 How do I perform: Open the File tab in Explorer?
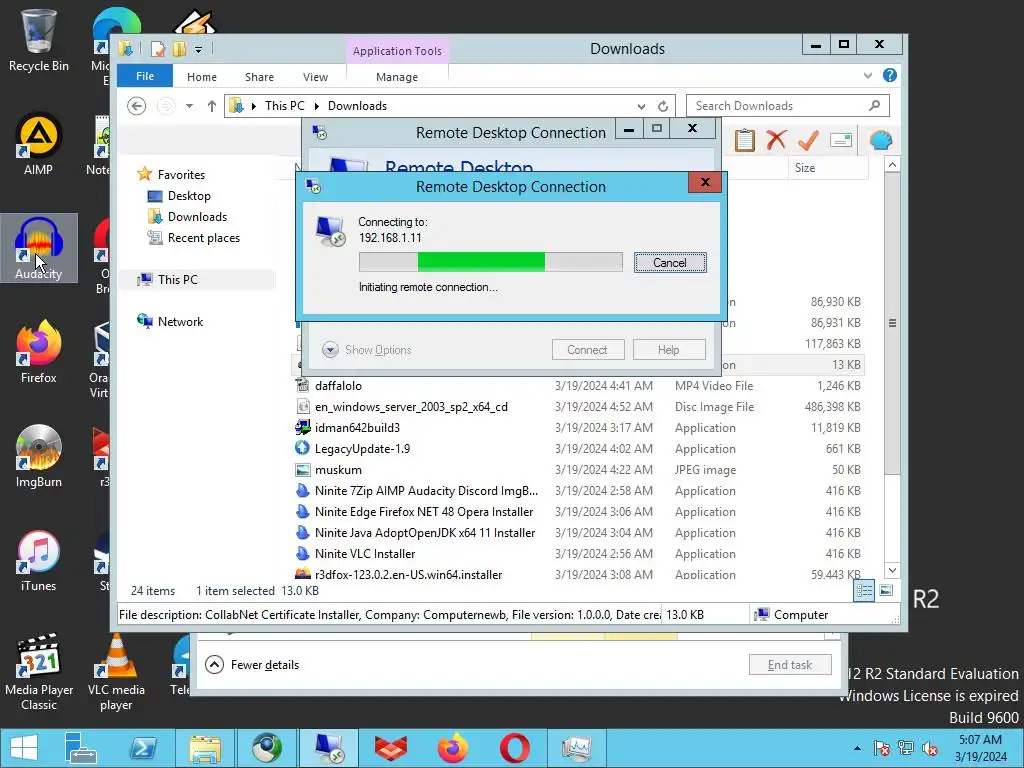tap(145, 76)
